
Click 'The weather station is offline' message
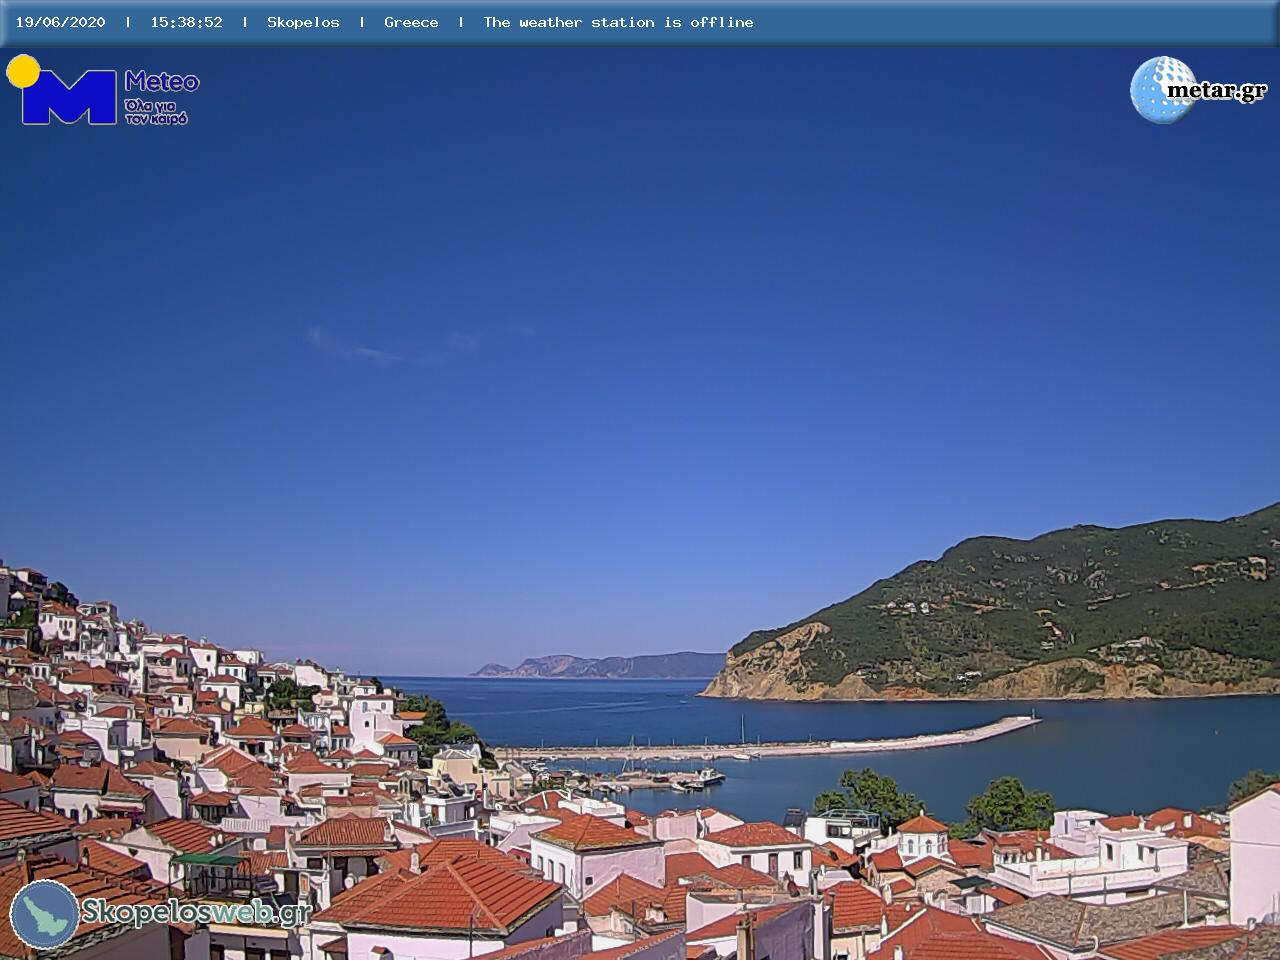(618, 22)
